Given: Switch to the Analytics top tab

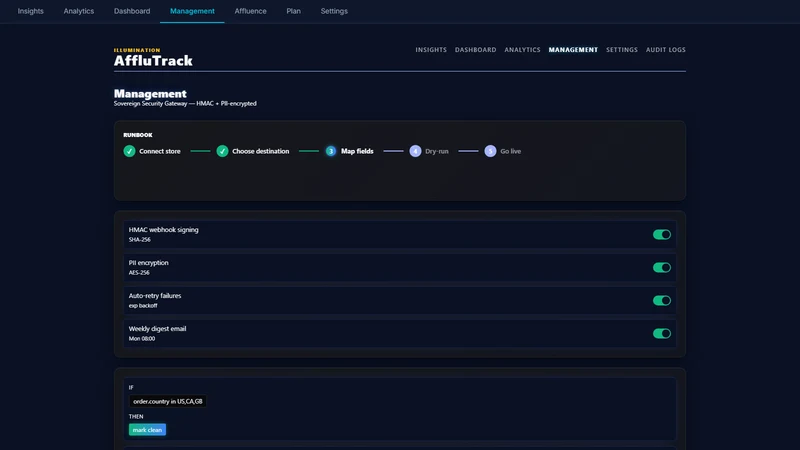Looking at the screenshot, I should click(79, 11).
